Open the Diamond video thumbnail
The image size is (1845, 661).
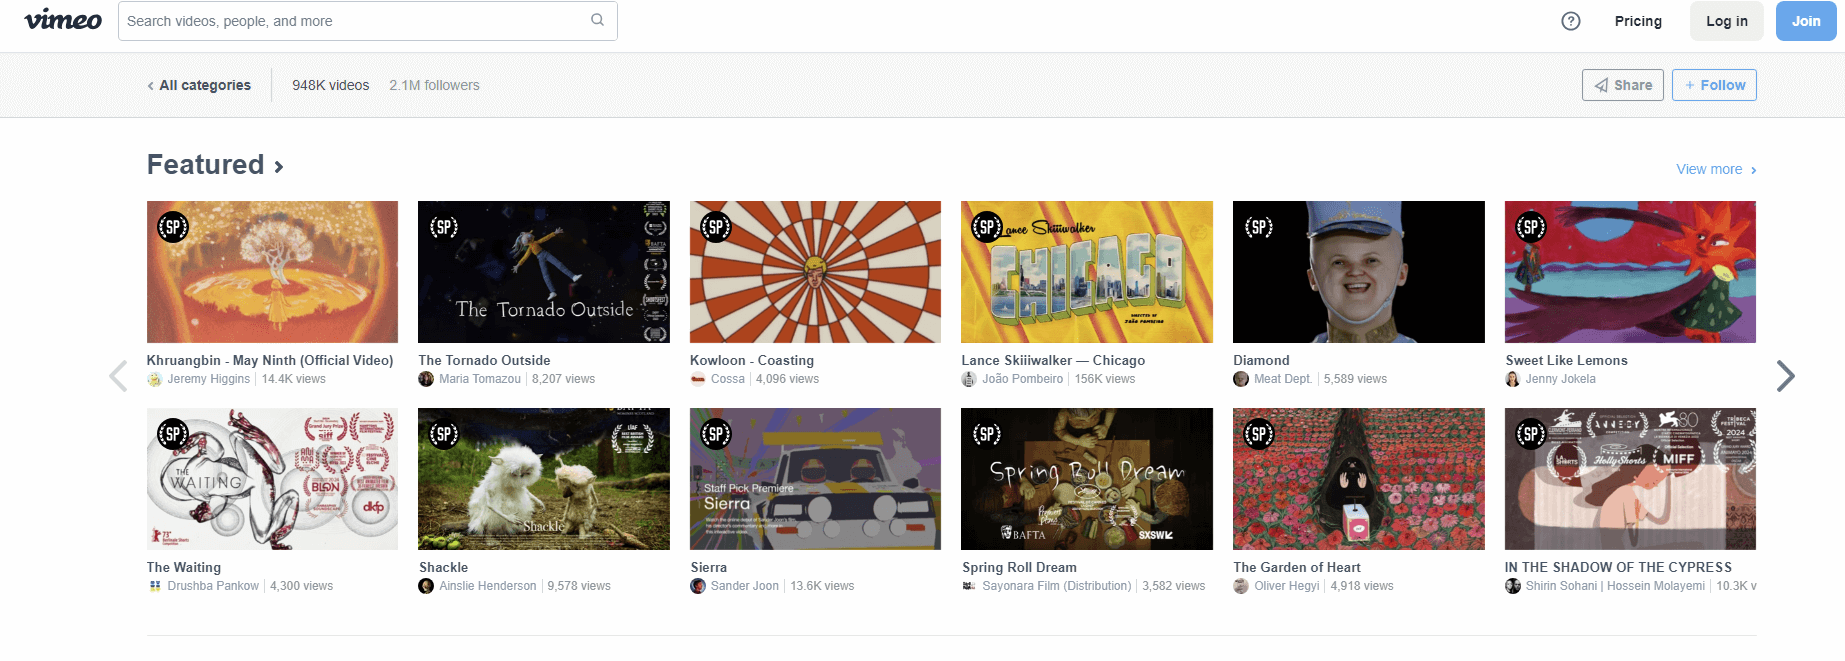(x=1359, y=272)
